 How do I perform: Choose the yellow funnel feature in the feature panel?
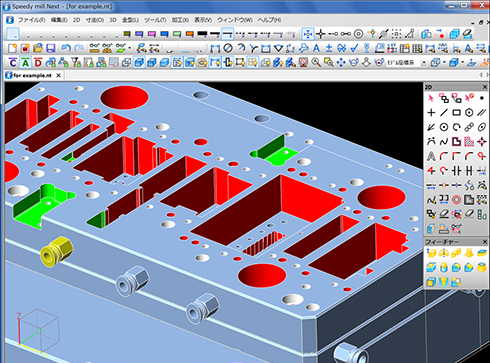pos(443,282)
